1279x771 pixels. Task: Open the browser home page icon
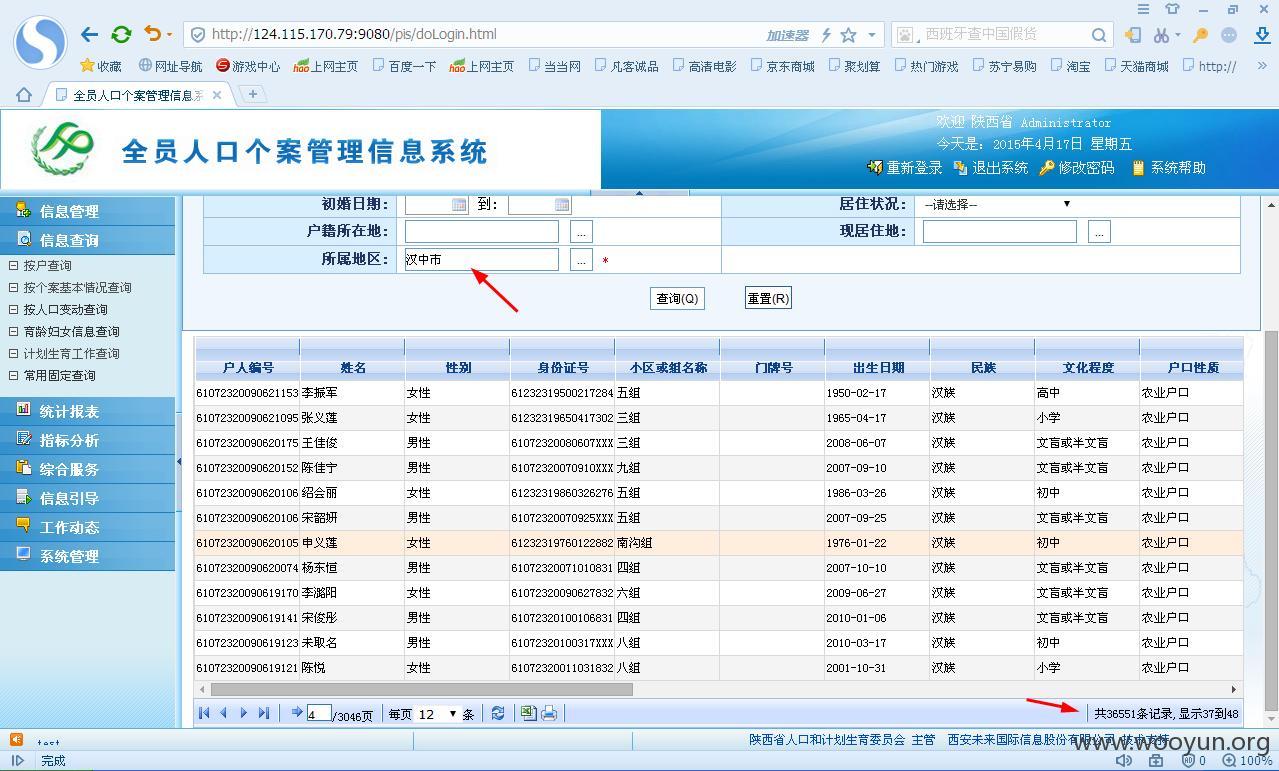tap(23, 95)
